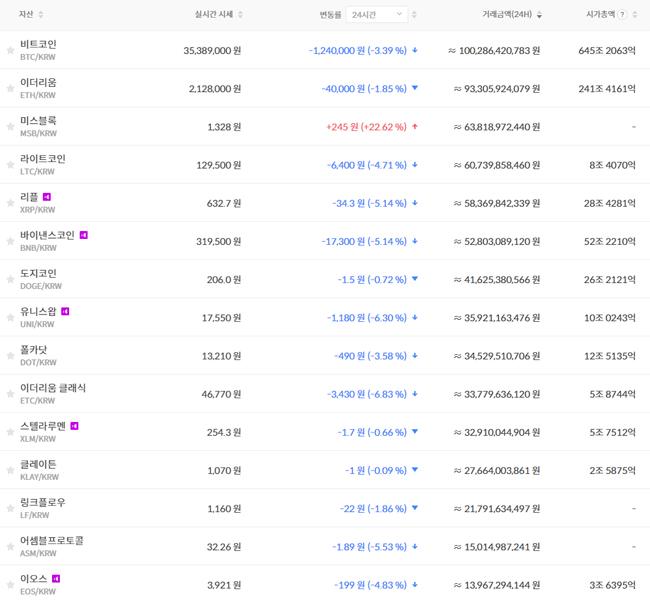Click purple badge next to 스텔라루멘
Screen dimensions: 650x601
click(x=74, y=426)
